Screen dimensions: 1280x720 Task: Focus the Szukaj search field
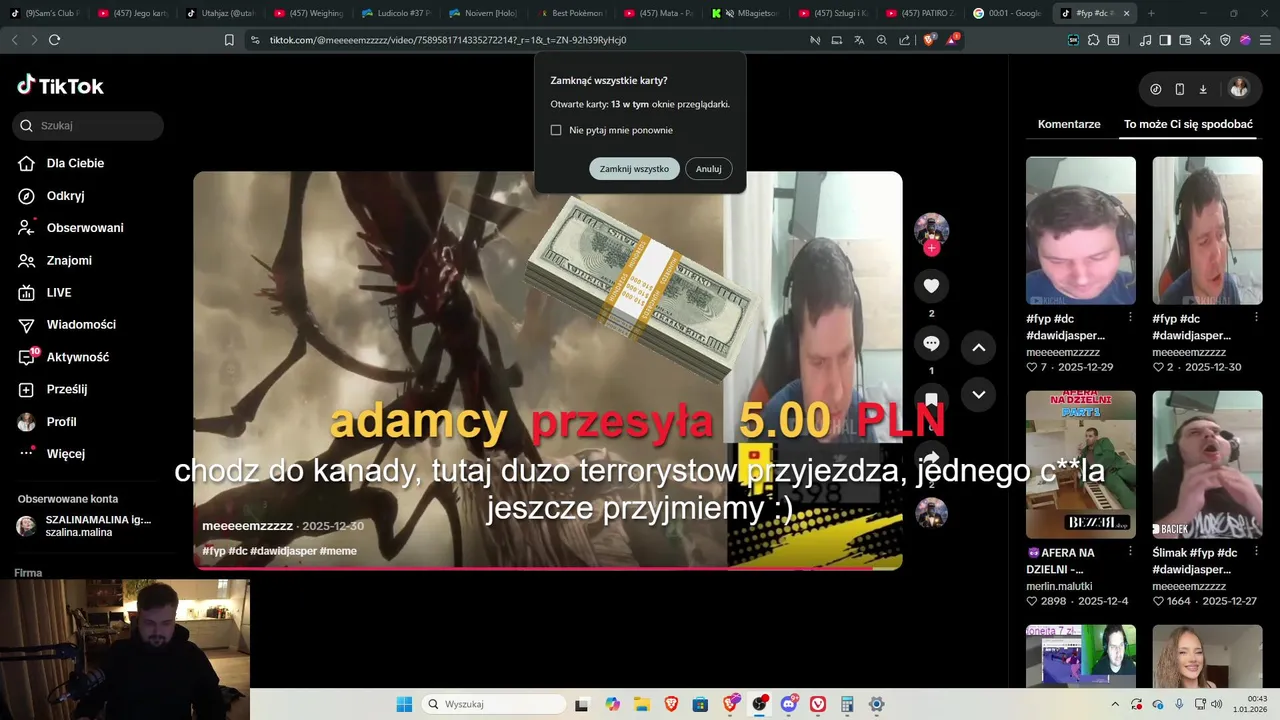(x=88, y=126)
